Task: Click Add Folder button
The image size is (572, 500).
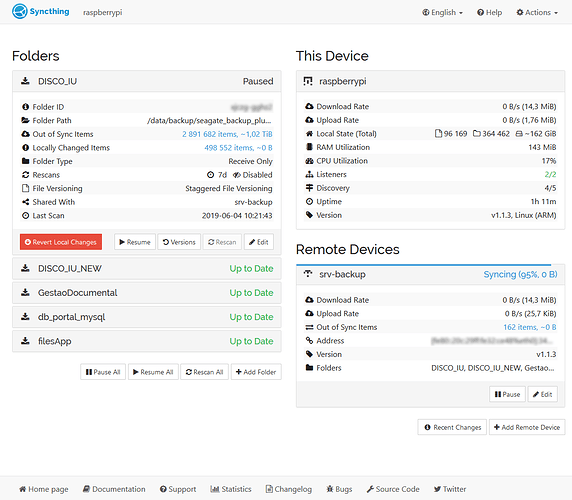Action: coord(256,372)
